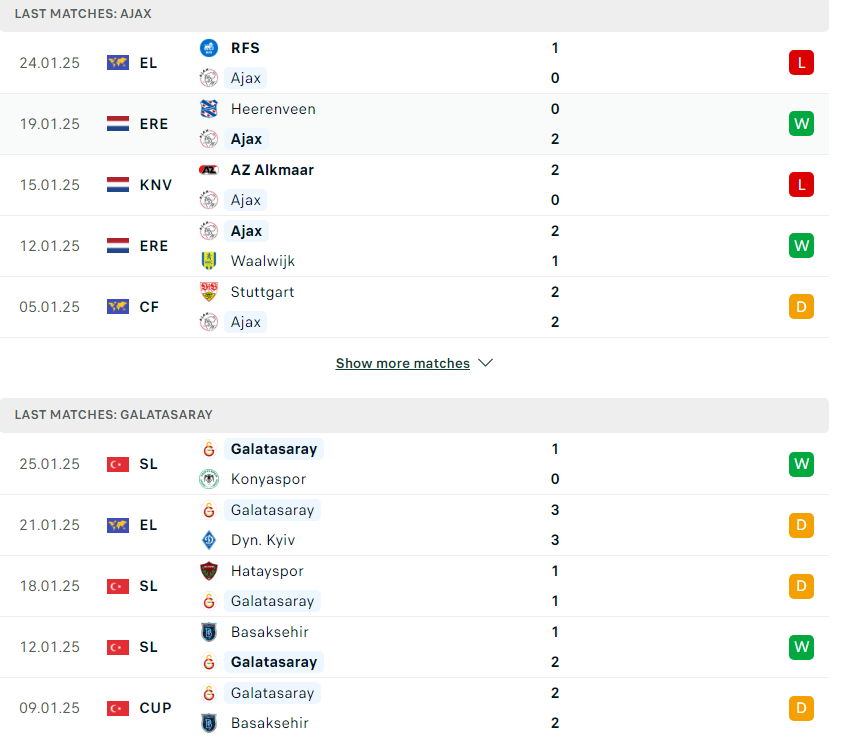Open the Show more matches link

point(403,363)
